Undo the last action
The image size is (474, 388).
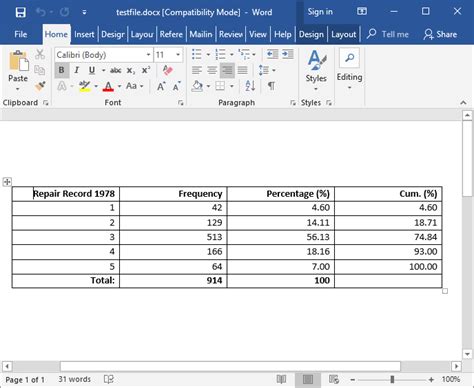pos(41,12)
